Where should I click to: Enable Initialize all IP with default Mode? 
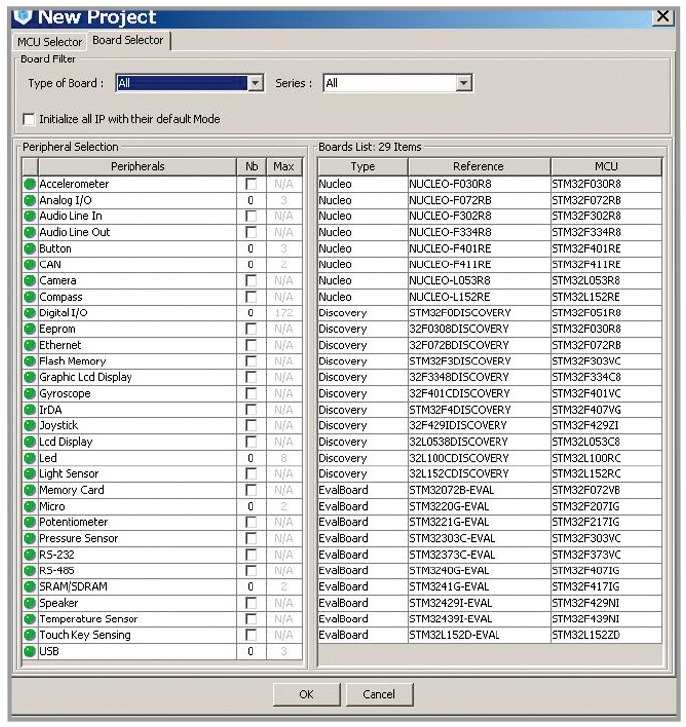point(29,120)
